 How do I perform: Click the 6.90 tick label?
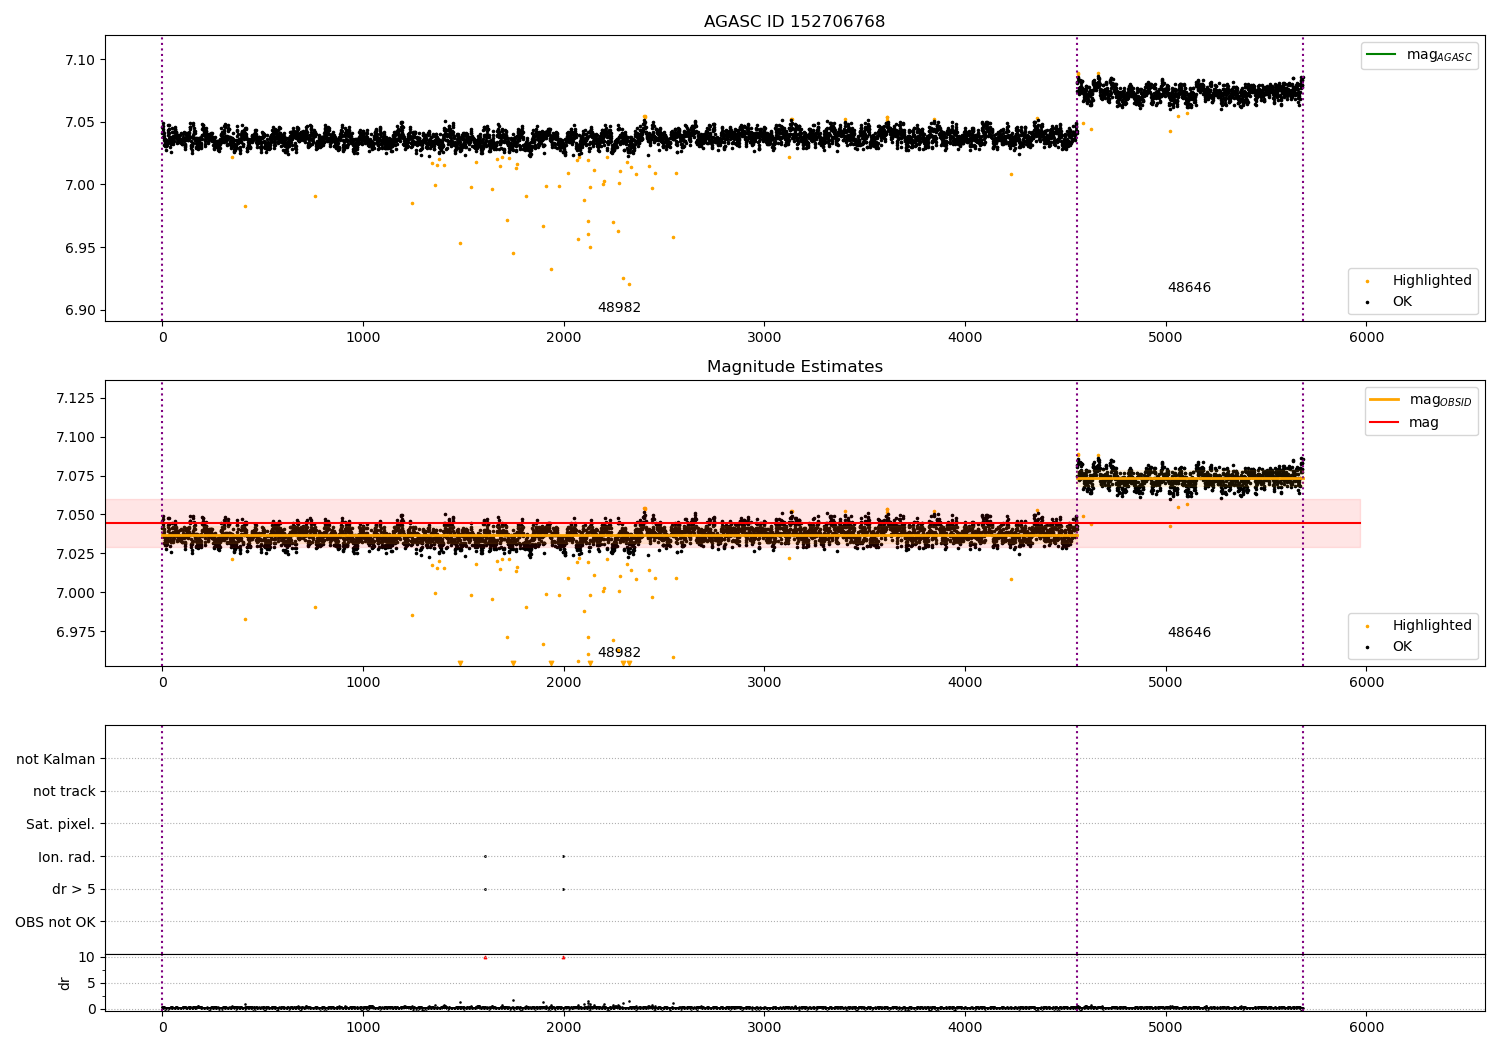tap(79, 310)
